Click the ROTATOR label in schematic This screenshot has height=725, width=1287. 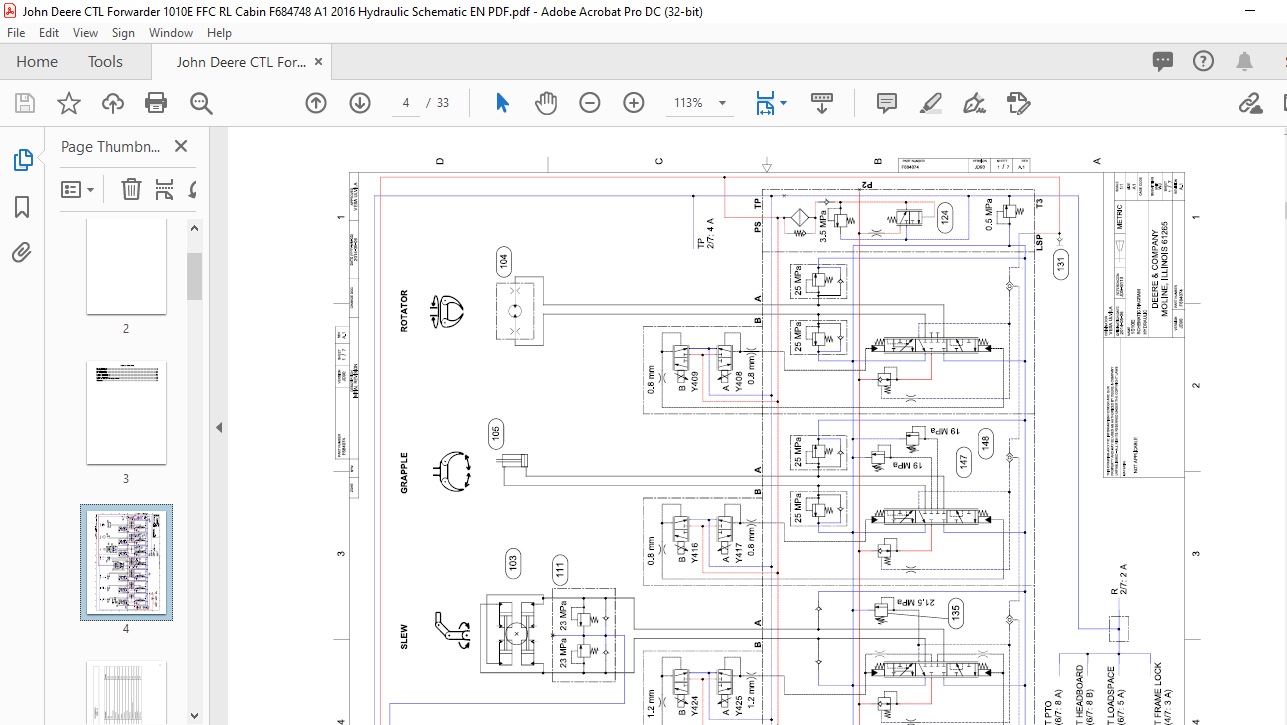pos(404,310)
